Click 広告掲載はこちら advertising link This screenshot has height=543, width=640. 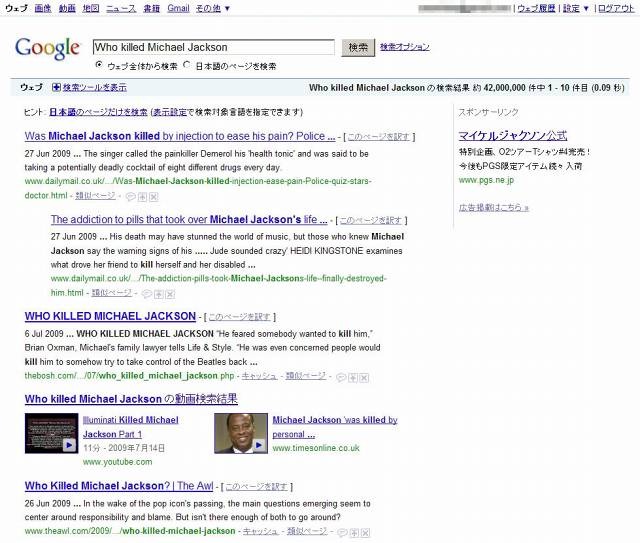[493, 207]
